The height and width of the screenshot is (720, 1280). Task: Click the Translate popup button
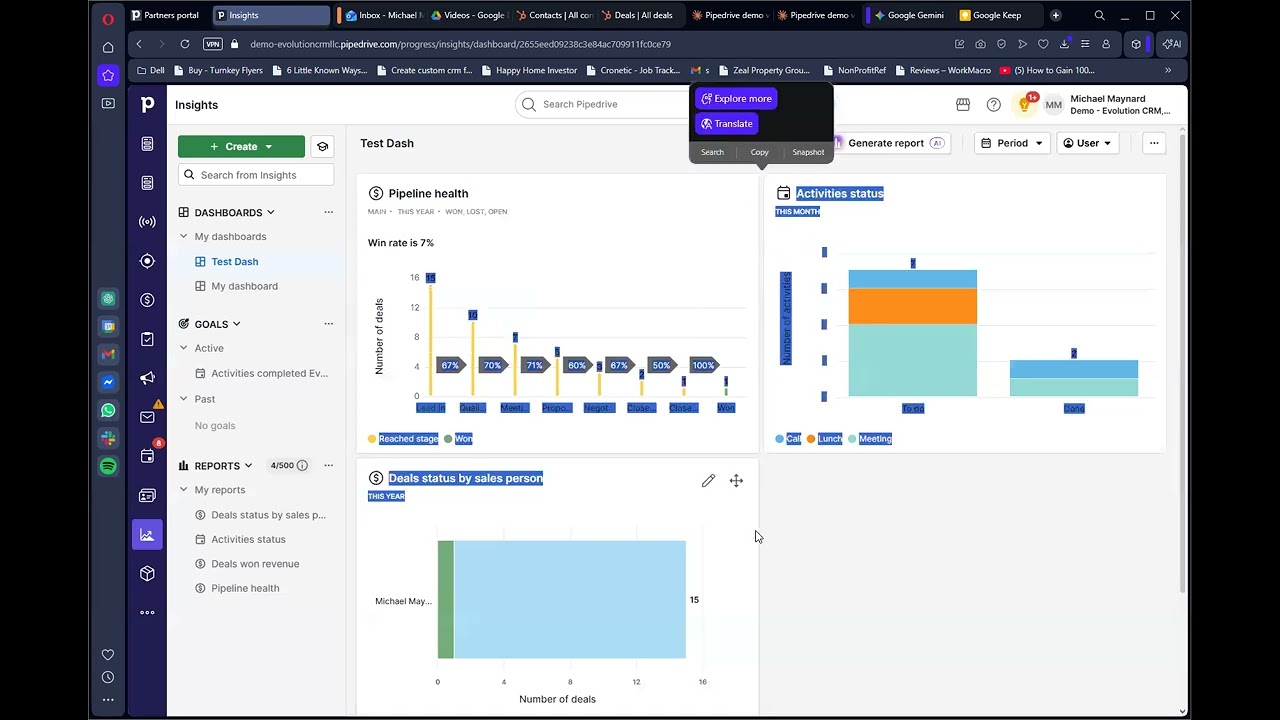727,124
